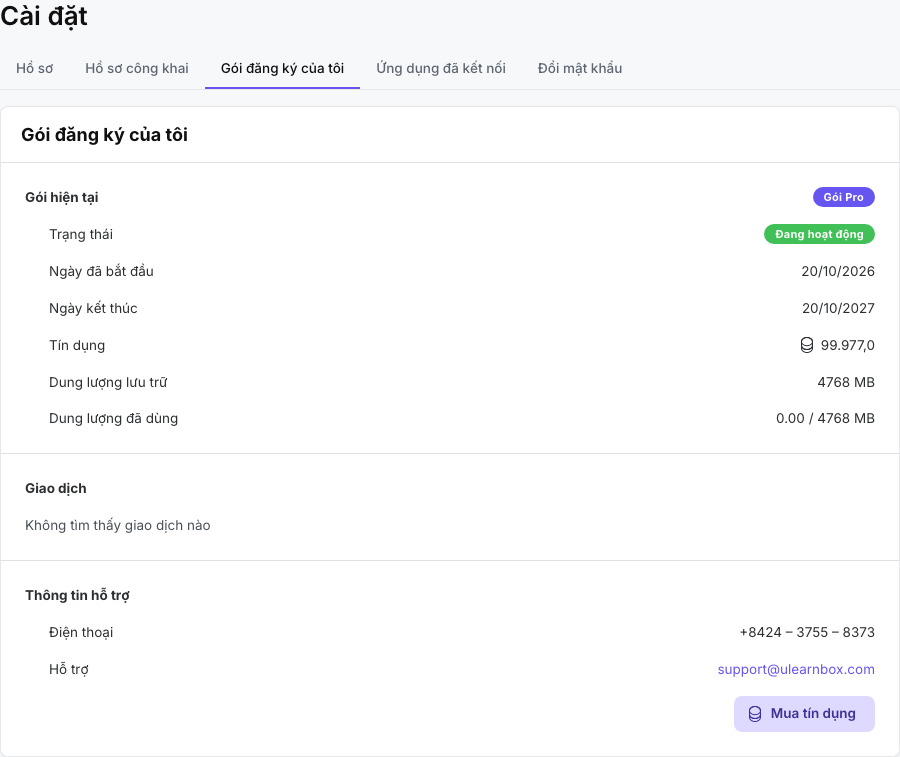Click the used storage value 0.00 / 4768 MB
This screenshot has height=757, width=900.
[x=825, y=418]
